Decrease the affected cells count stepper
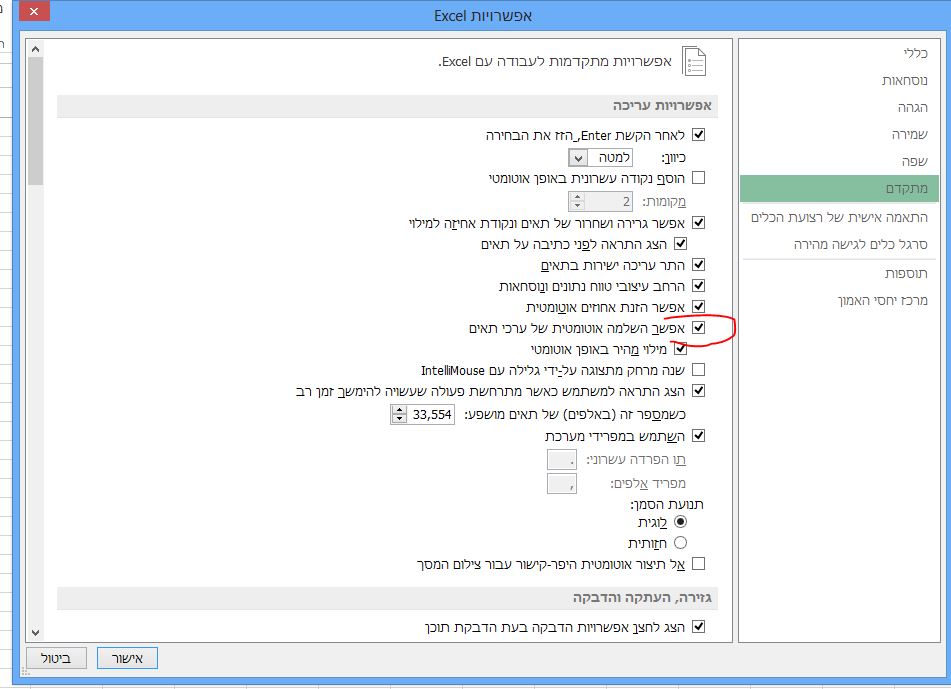This screenshot has width=951, height=689. click(x=399, y=419)
